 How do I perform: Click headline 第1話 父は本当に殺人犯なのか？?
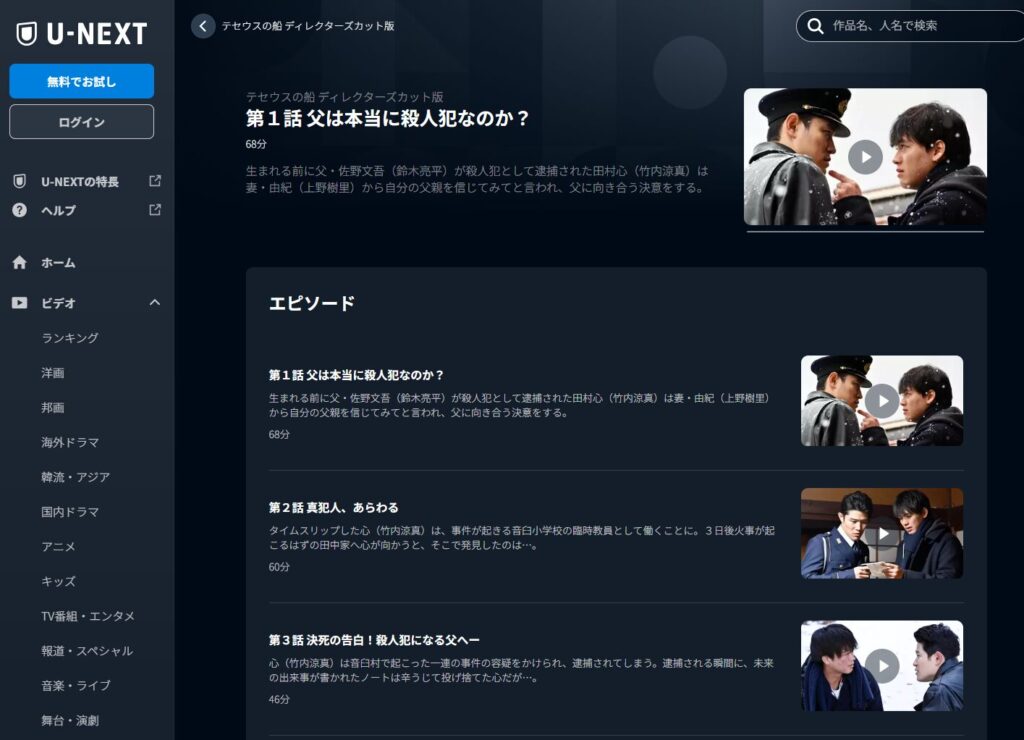coord(387,118)
